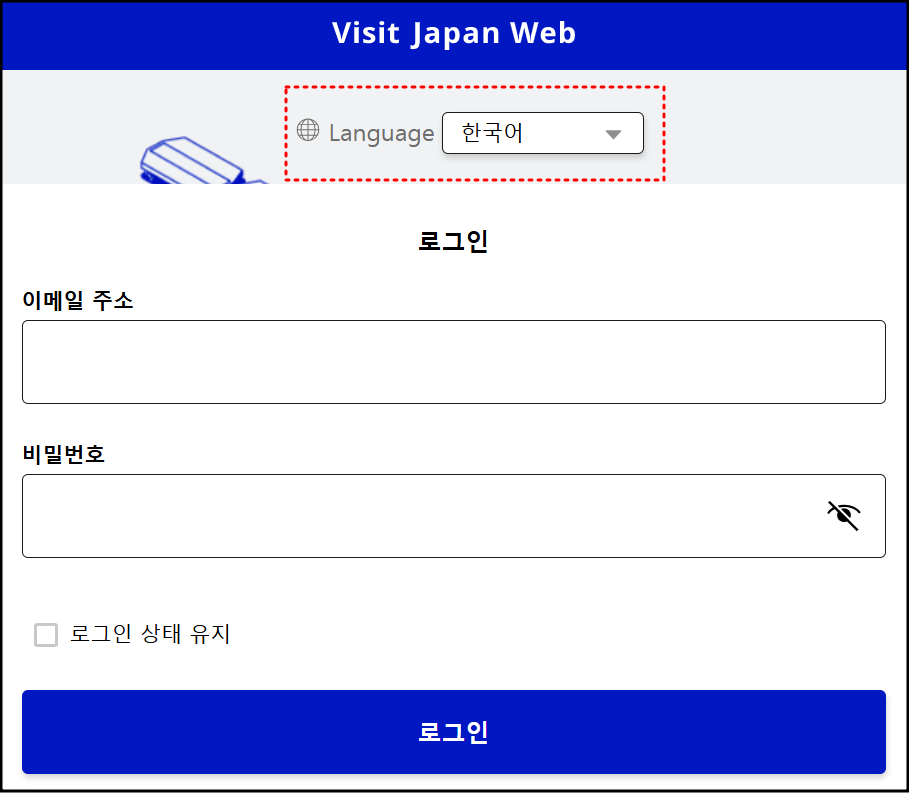
Task: Click inside the 비밀번호 input field
Action: pos(454,516)
